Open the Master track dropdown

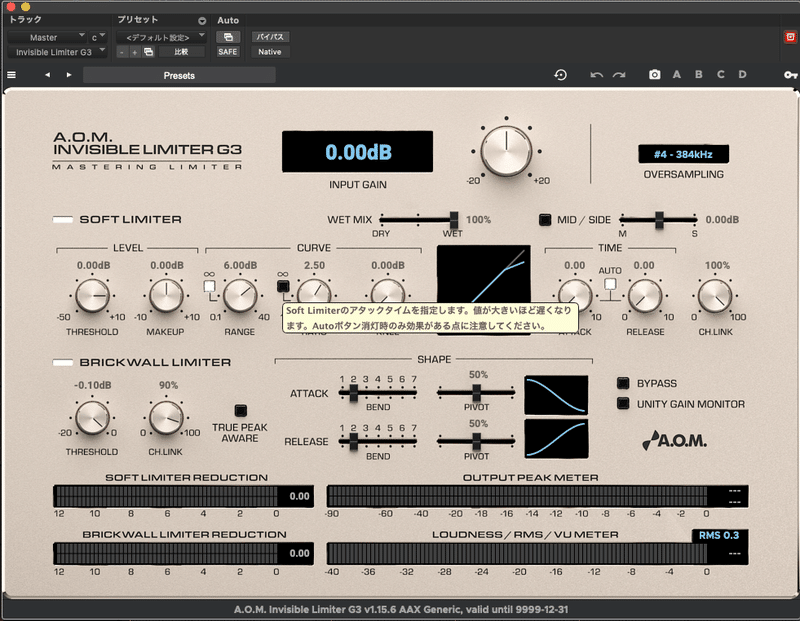point(46,37)
